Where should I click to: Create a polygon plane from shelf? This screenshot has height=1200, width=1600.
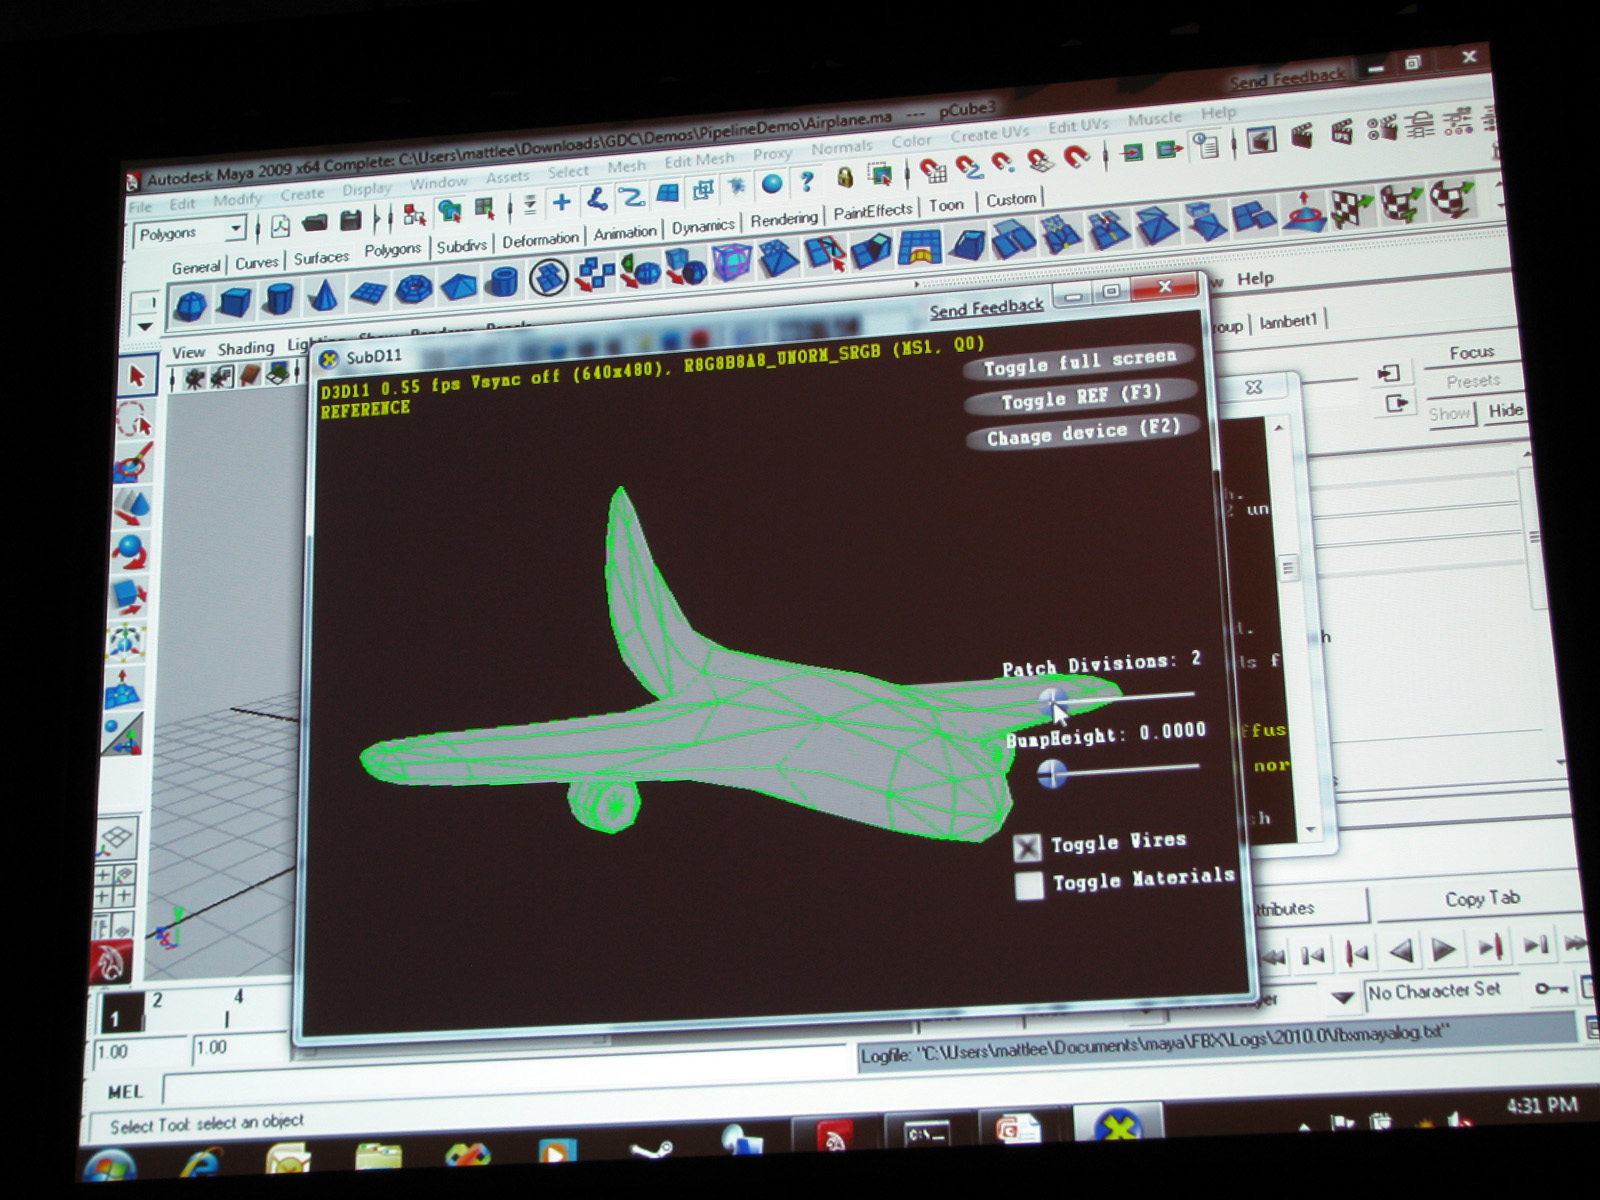tap(368, 293)
